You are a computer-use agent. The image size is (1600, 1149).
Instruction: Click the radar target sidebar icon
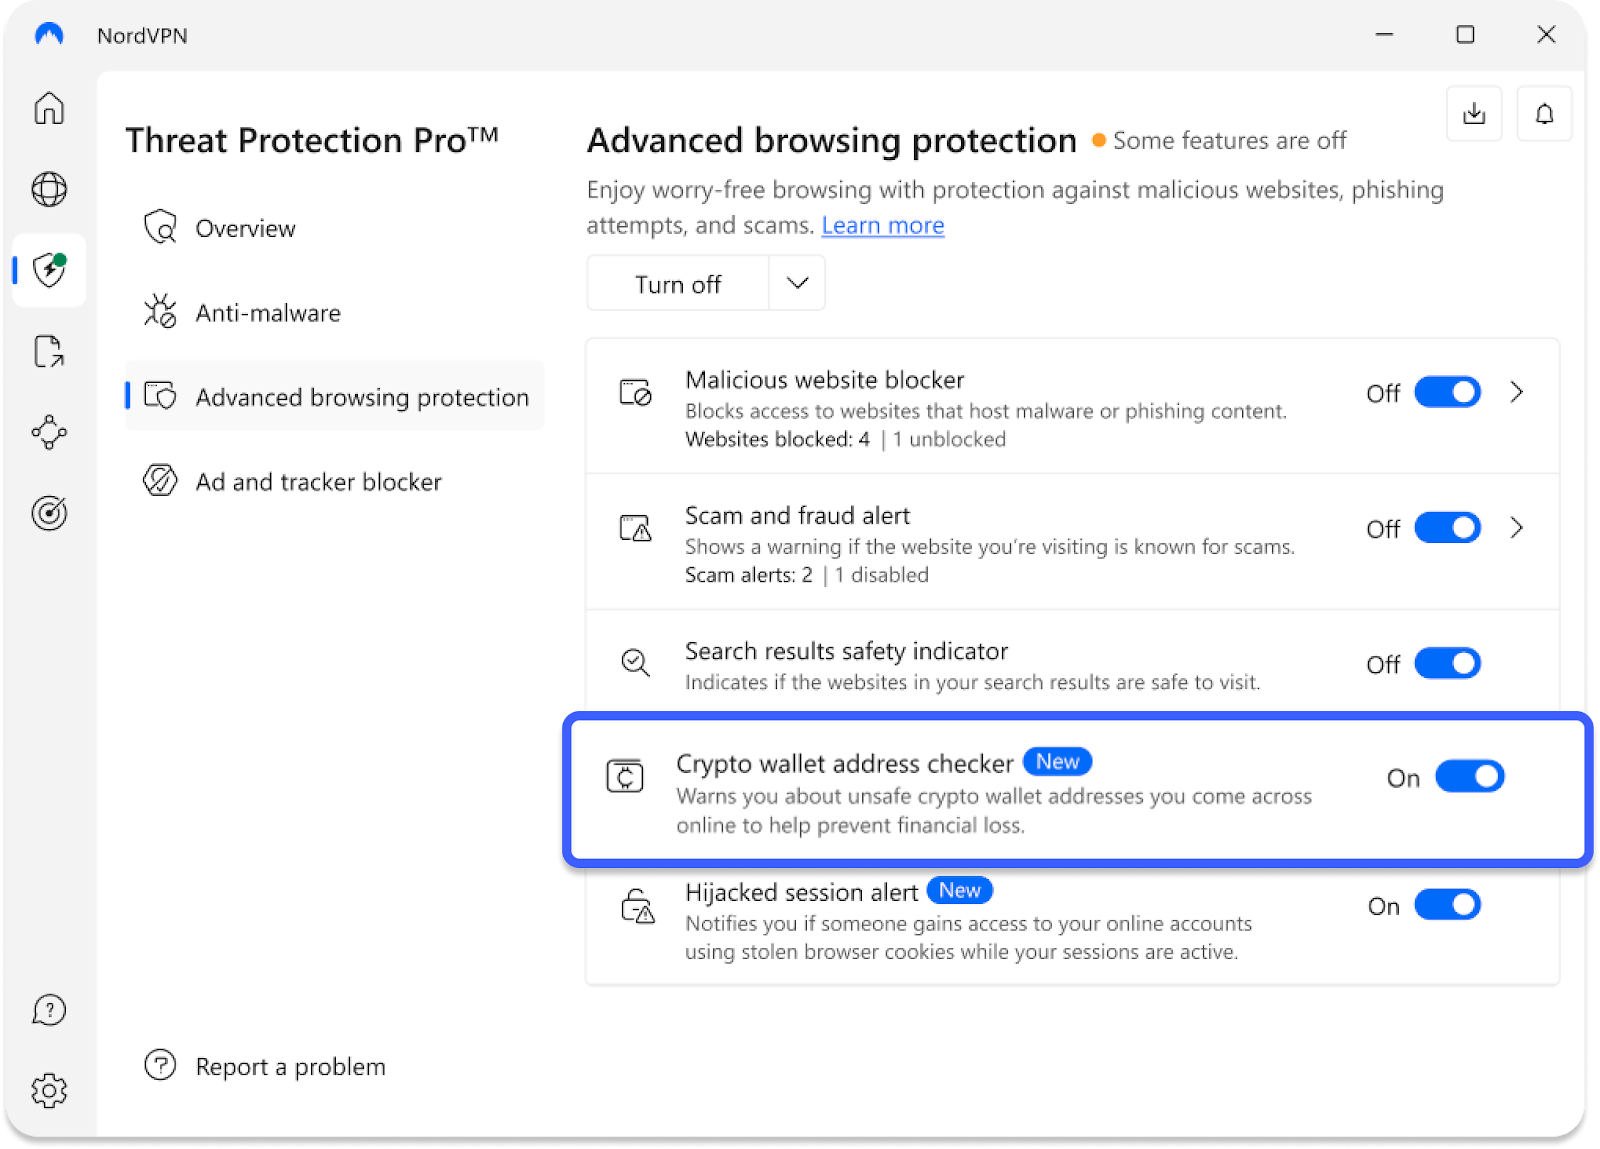[x=49, y=513]
